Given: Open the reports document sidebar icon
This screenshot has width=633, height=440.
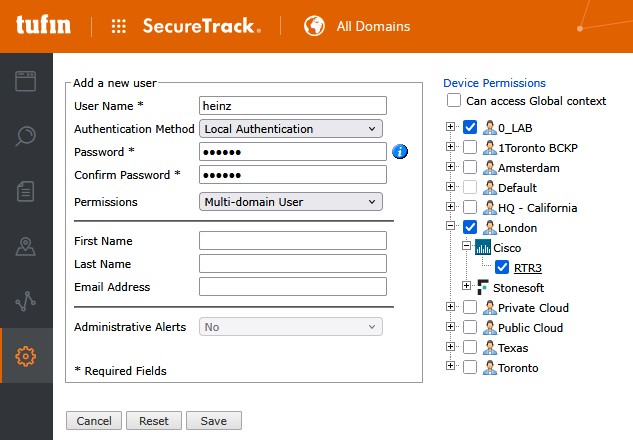Looking at the screenshot, I should click(25, 191).
